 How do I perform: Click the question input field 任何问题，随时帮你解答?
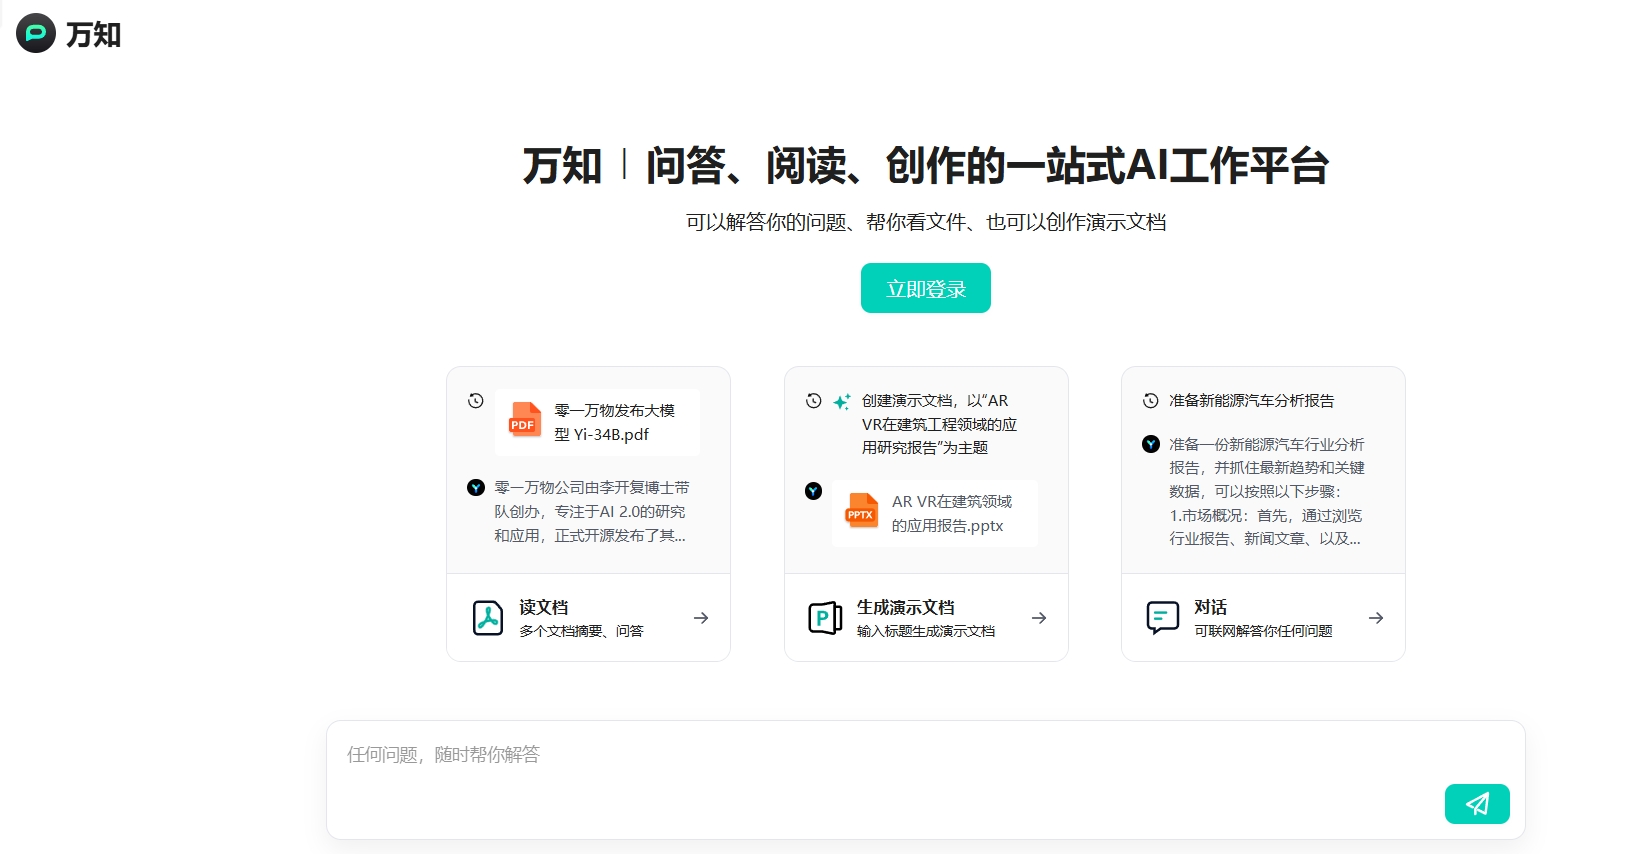pyautogui.click(x=926, y=779)
